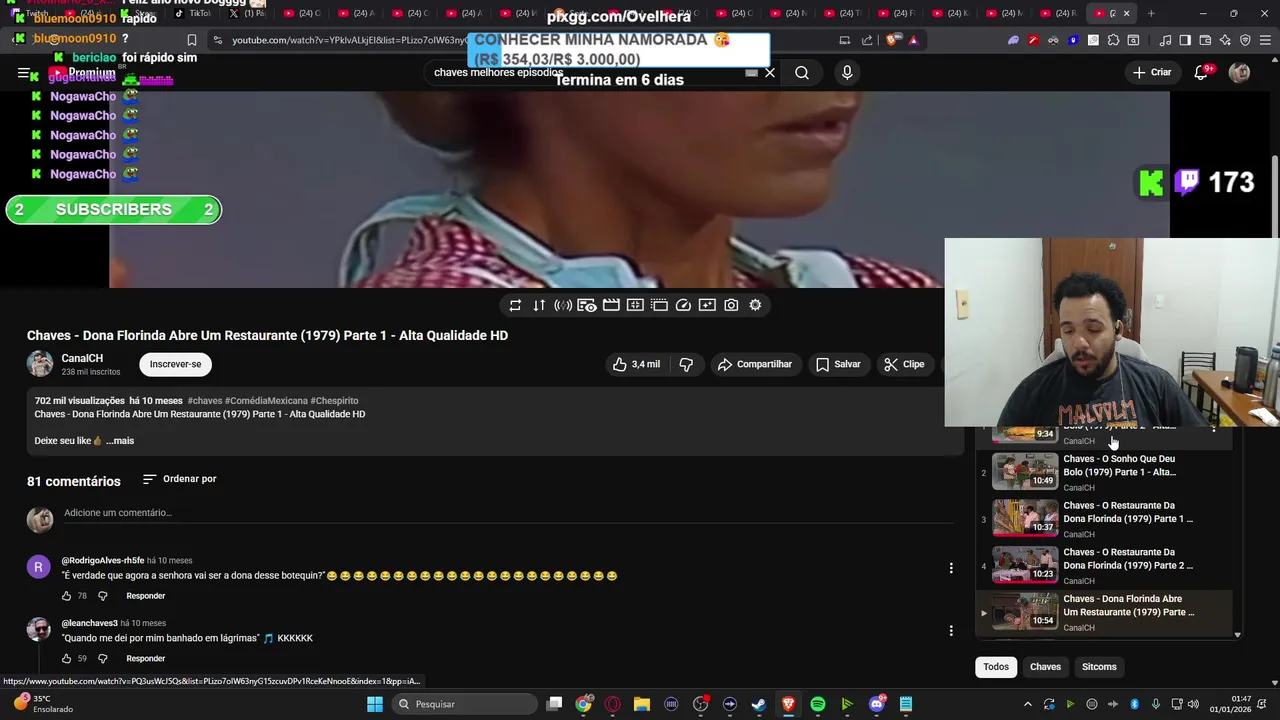Open Spotify from the taskbar

(x=818, y=704)
